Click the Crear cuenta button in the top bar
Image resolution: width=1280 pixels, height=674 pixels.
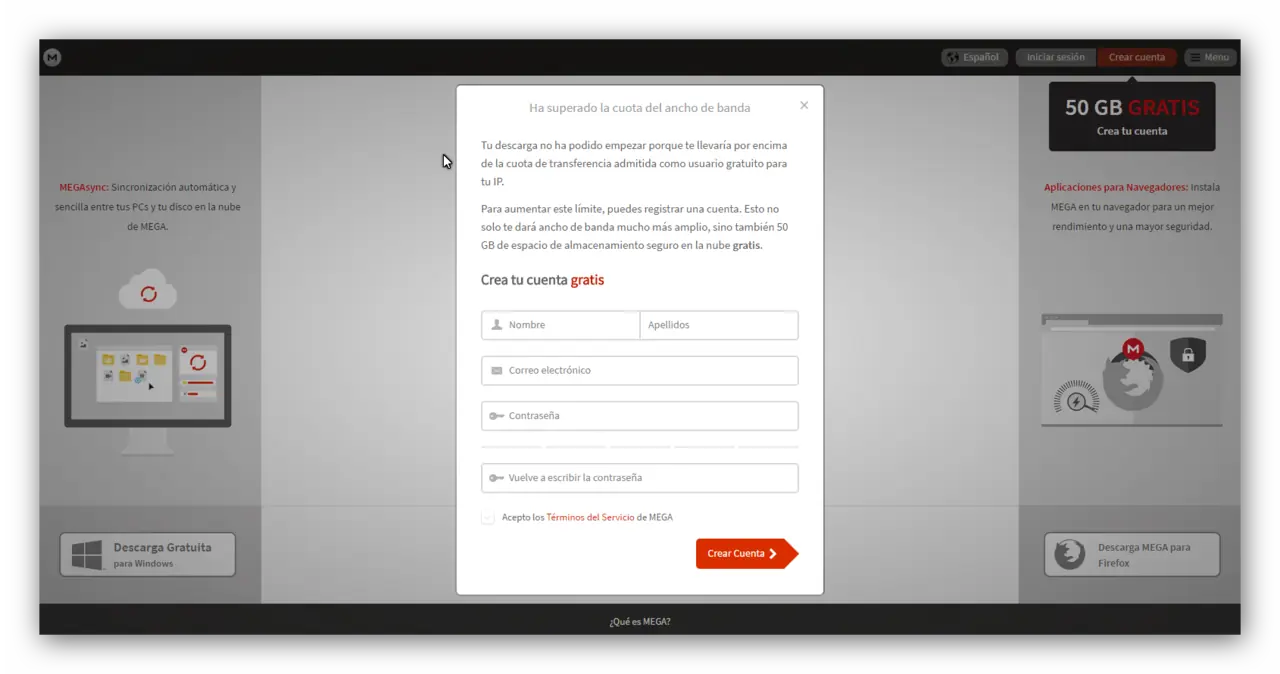tap(1136, 57)
